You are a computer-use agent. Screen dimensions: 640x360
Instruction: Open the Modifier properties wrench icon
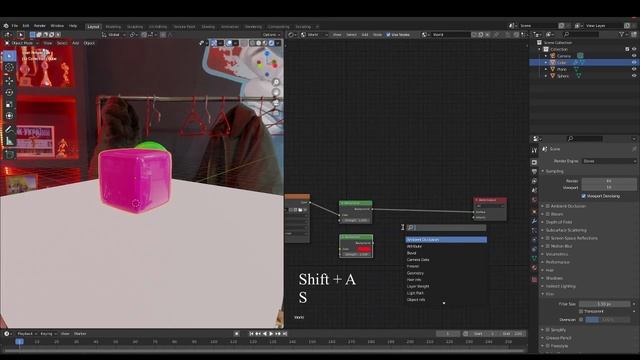point(534,221)
